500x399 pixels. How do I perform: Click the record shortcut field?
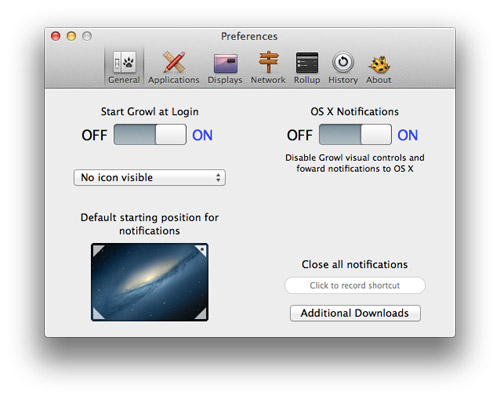tap(355, 285)
